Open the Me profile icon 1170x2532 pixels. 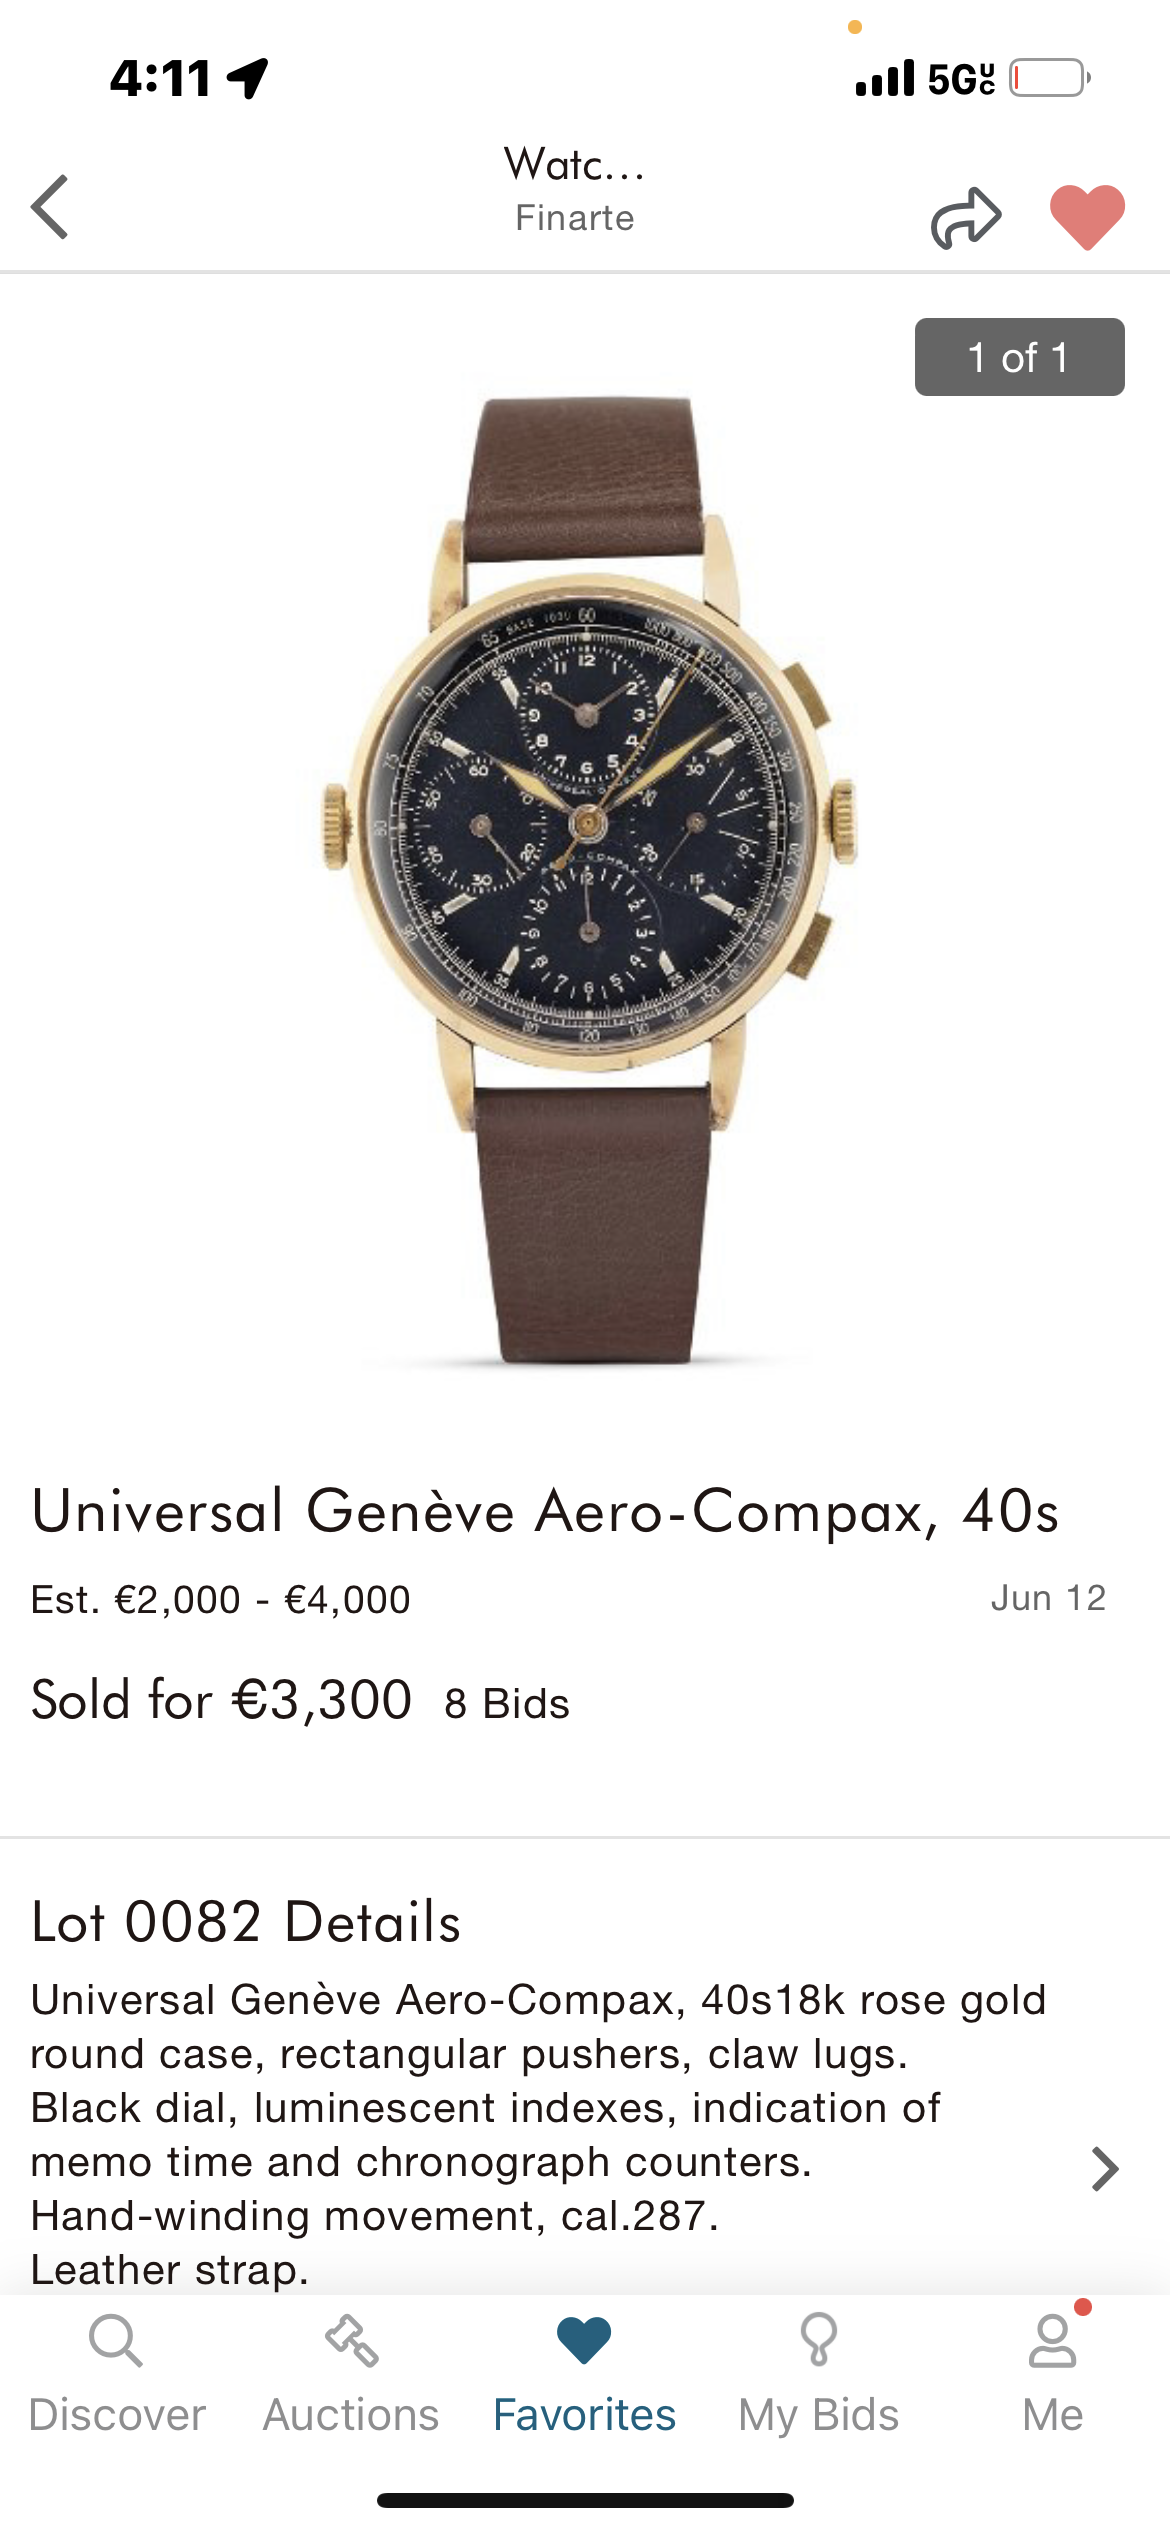(1053, 2341)
